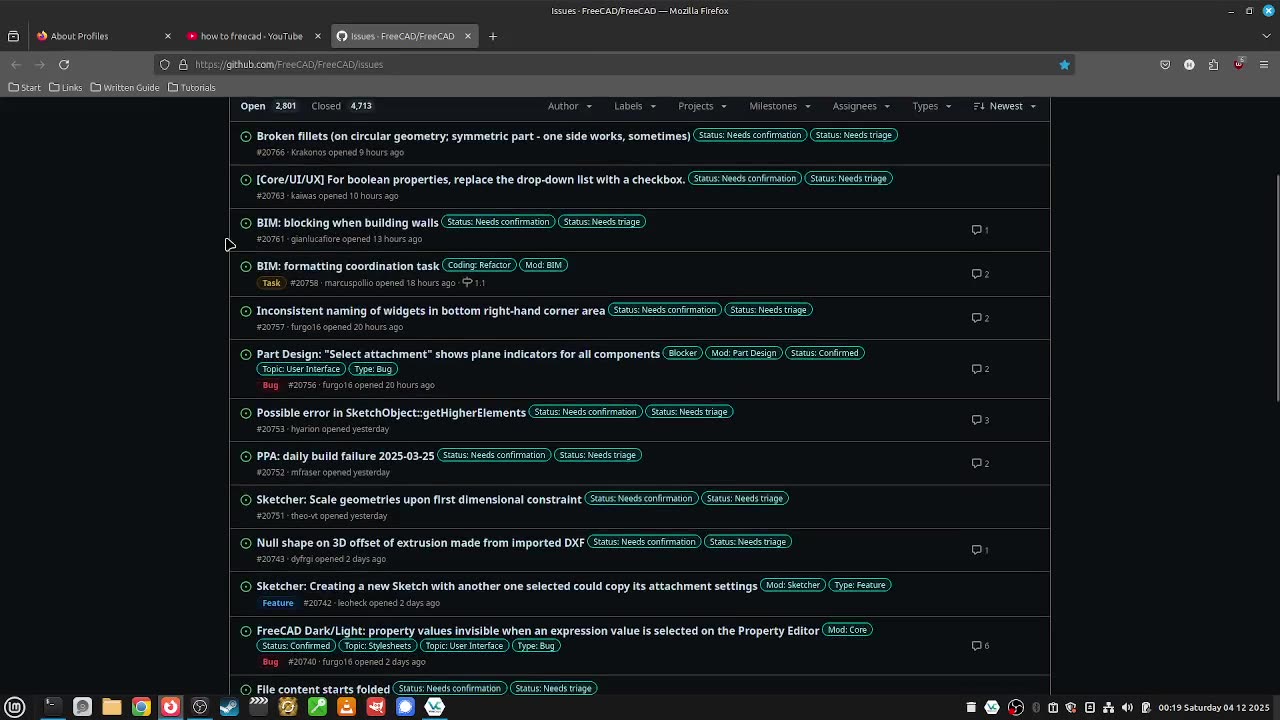Launch Google Chrome from taskbar
The width and height of the screenshot is (1280, 720).
[x=141, y=707]
